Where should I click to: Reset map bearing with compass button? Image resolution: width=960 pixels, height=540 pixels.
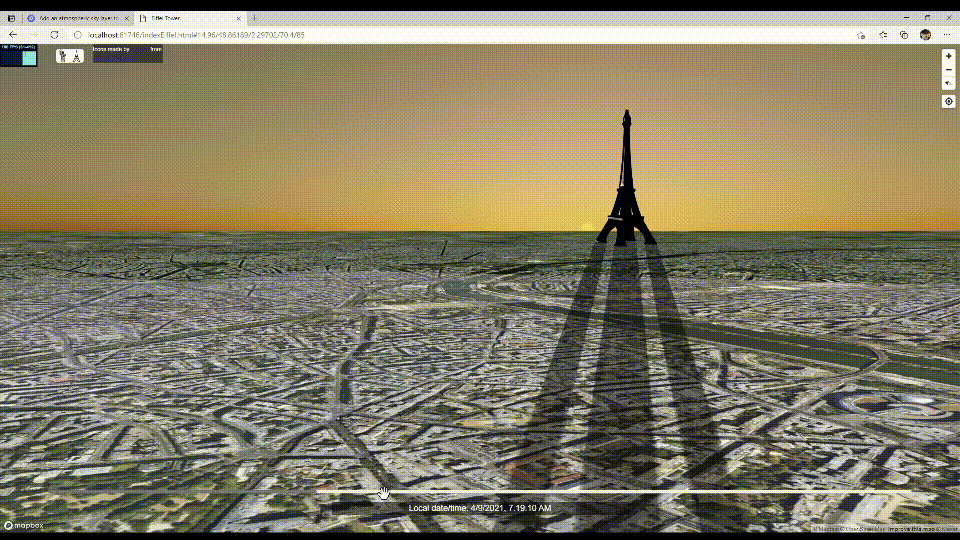tap(948, 83)
